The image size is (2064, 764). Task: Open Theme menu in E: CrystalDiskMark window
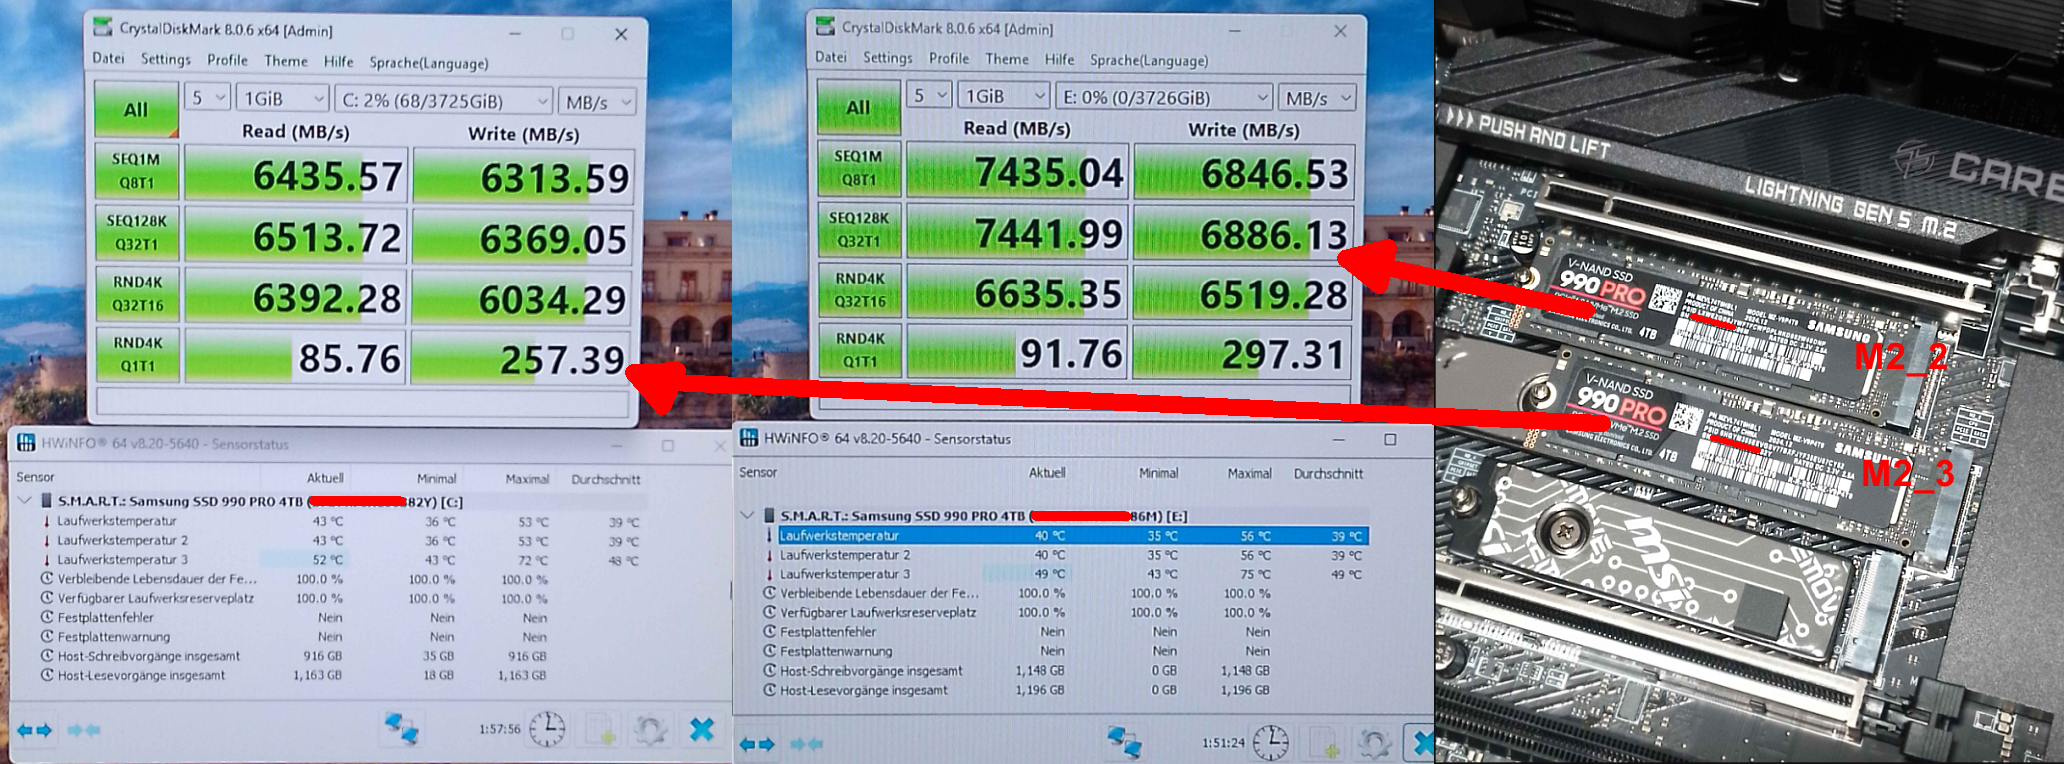point(1007,59)
